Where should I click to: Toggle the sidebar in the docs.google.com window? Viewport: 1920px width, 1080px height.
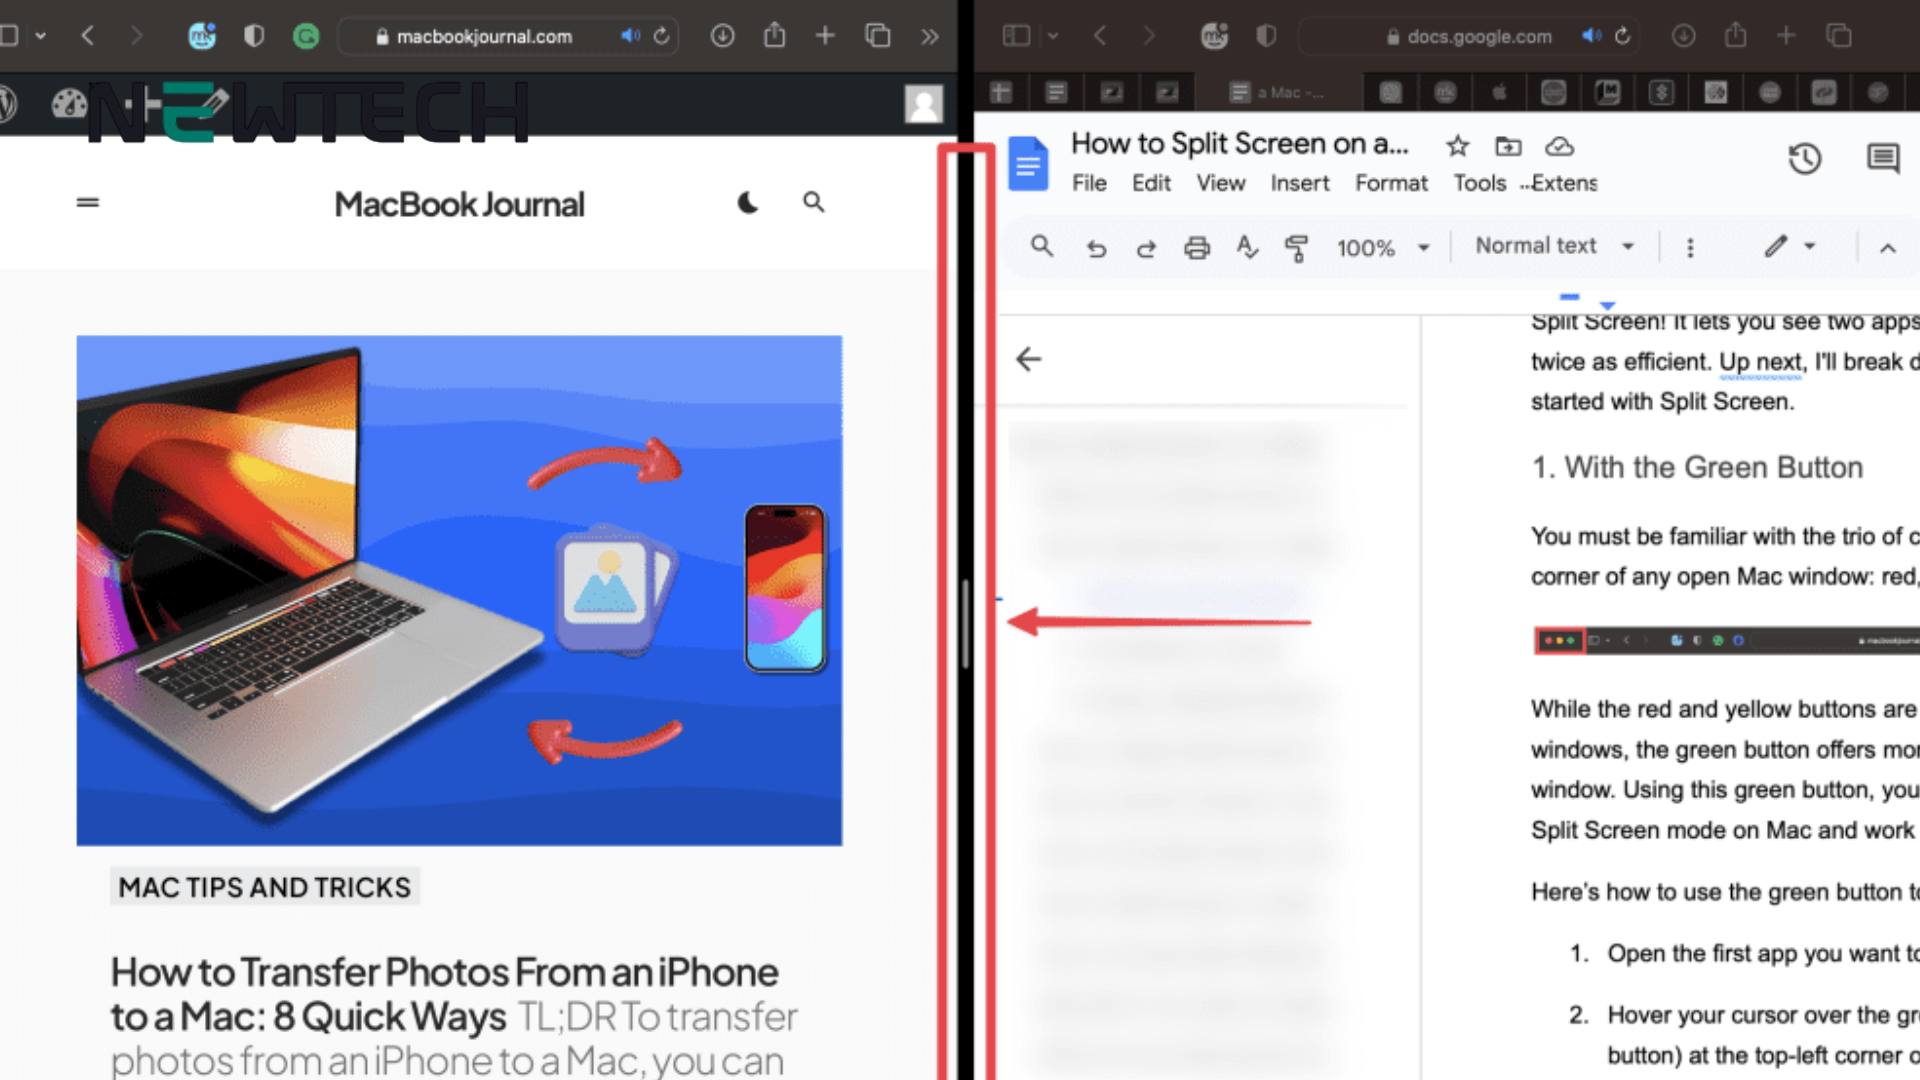click(1016, 36)
